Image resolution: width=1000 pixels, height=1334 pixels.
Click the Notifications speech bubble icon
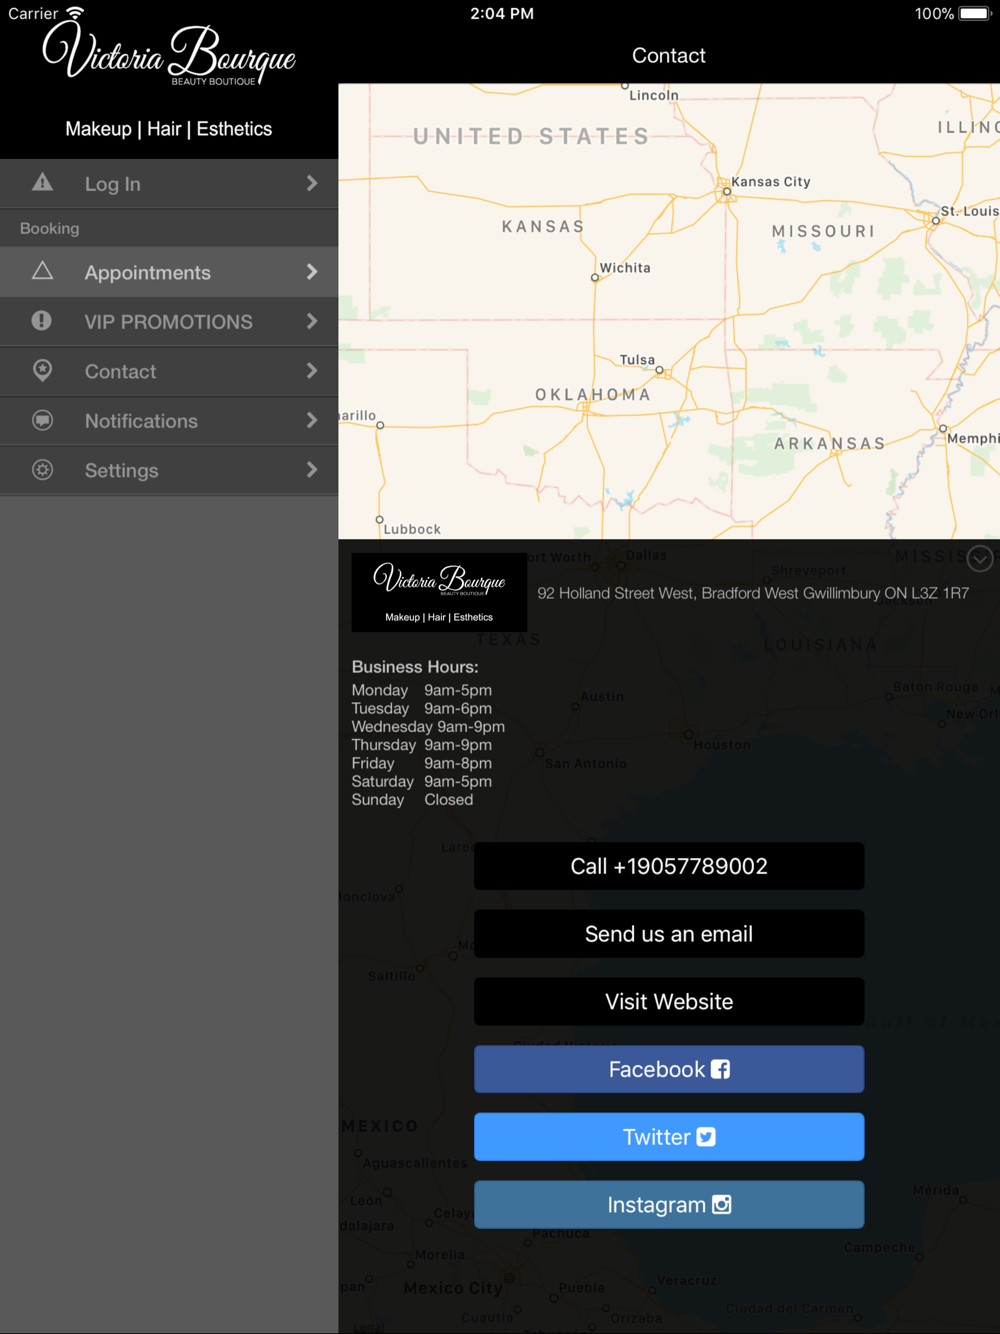42,420
